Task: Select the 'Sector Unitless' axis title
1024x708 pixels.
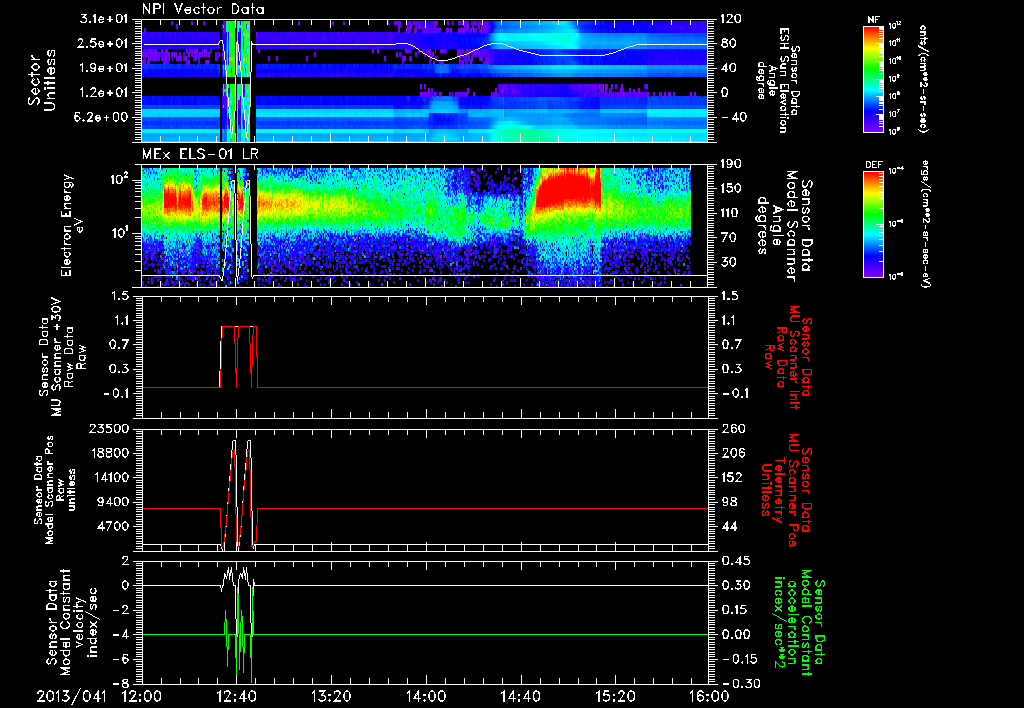Action: point(42,81)
